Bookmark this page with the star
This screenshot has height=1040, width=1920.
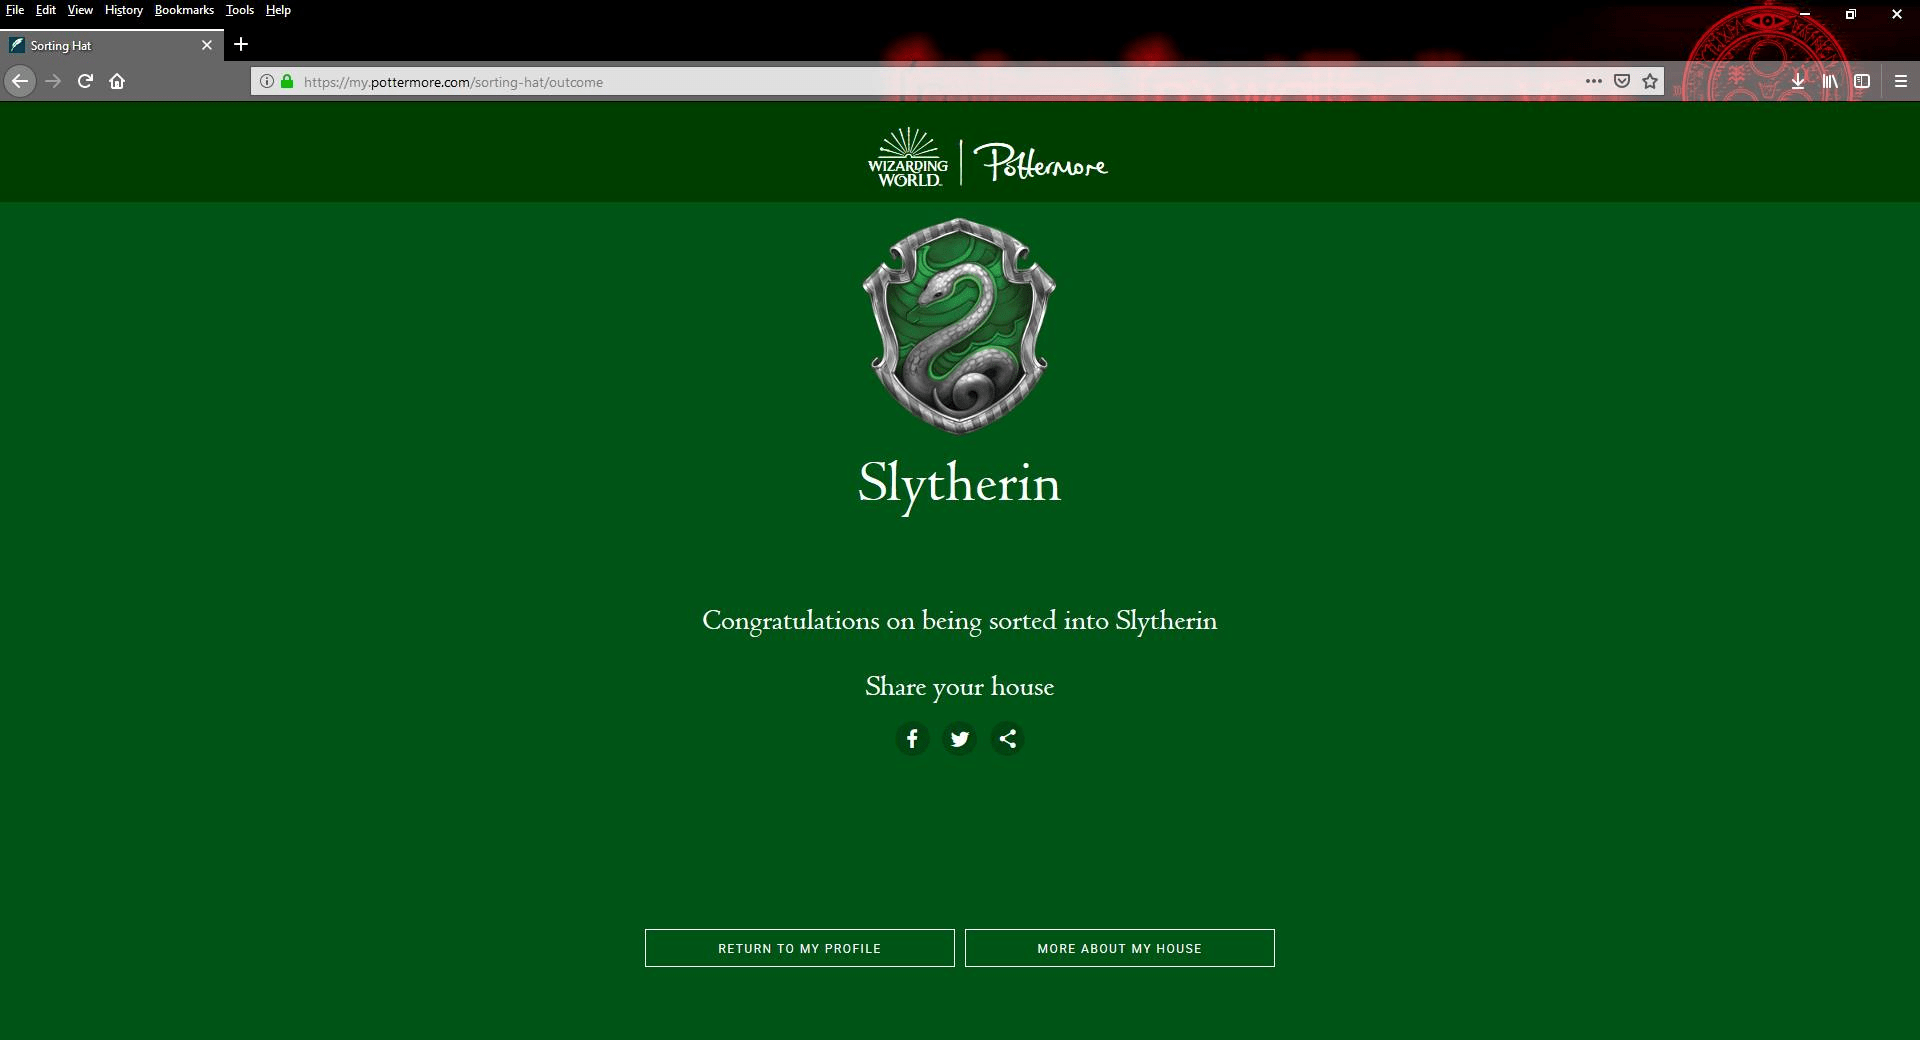(1650, 82)
